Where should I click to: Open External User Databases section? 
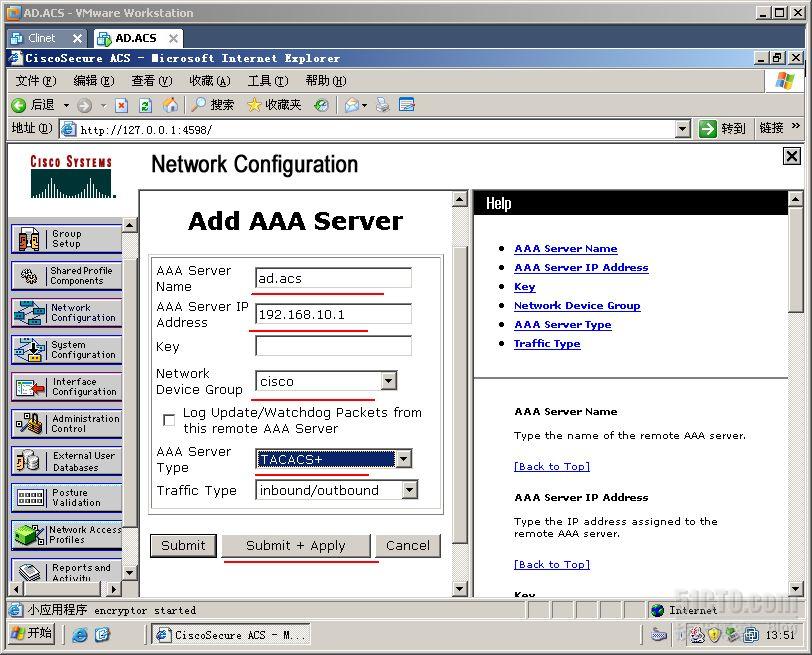coord(66,461)
